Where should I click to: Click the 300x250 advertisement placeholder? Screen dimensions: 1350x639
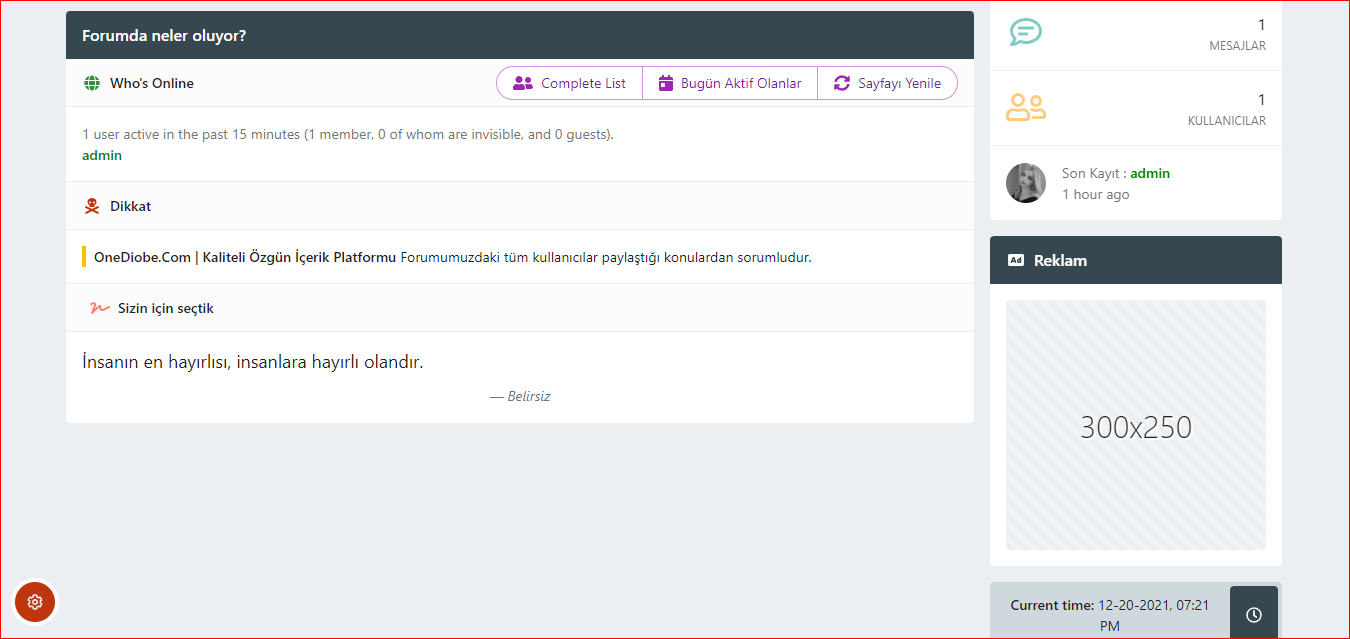pos(1135,425)
